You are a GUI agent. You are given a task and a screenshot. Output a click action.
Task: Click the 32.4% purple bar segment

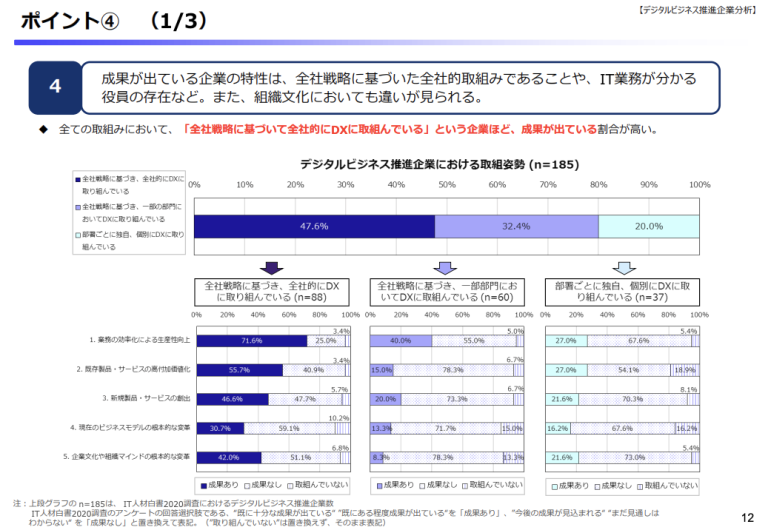(x=516, y=226)
